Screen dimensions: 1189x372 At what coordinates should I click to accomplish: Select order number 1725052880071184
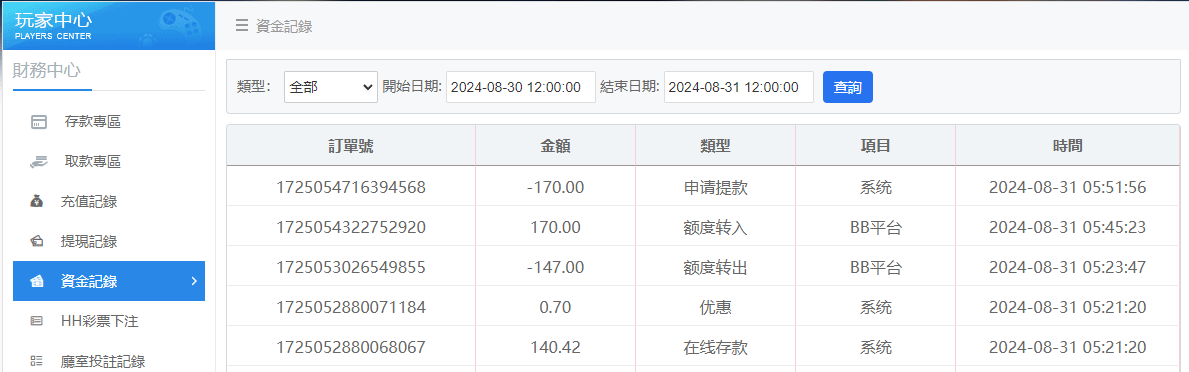pyautogui.click(x=351, y=308)
